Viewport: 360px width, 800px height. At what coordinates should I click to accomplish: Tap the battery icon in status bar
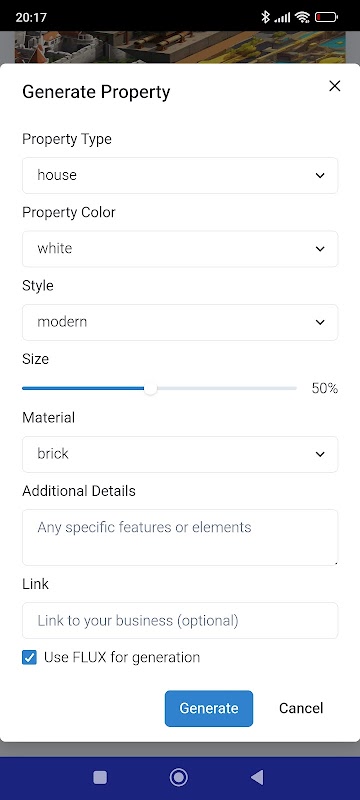326,17
